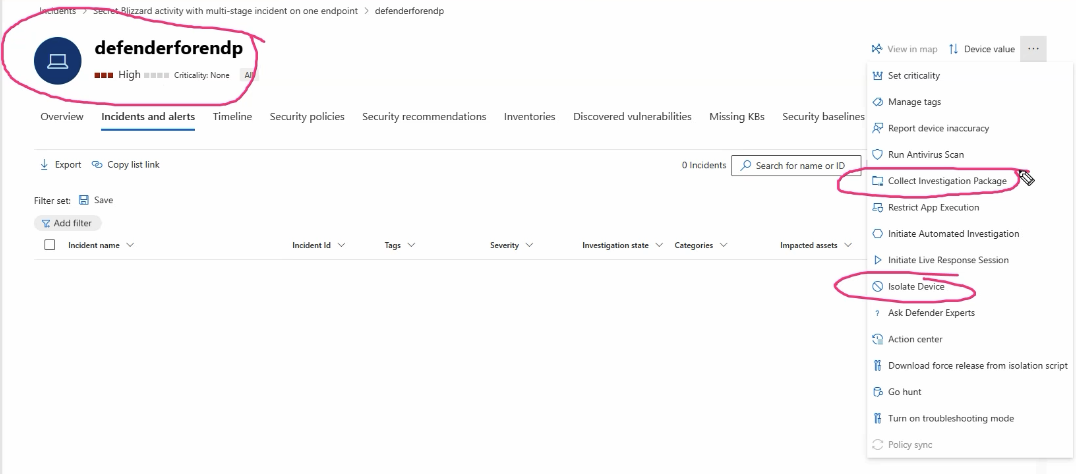This screenshot has height=474, width=1076.
Task: Click the Set criticality icon
Action: pos(877,76)
